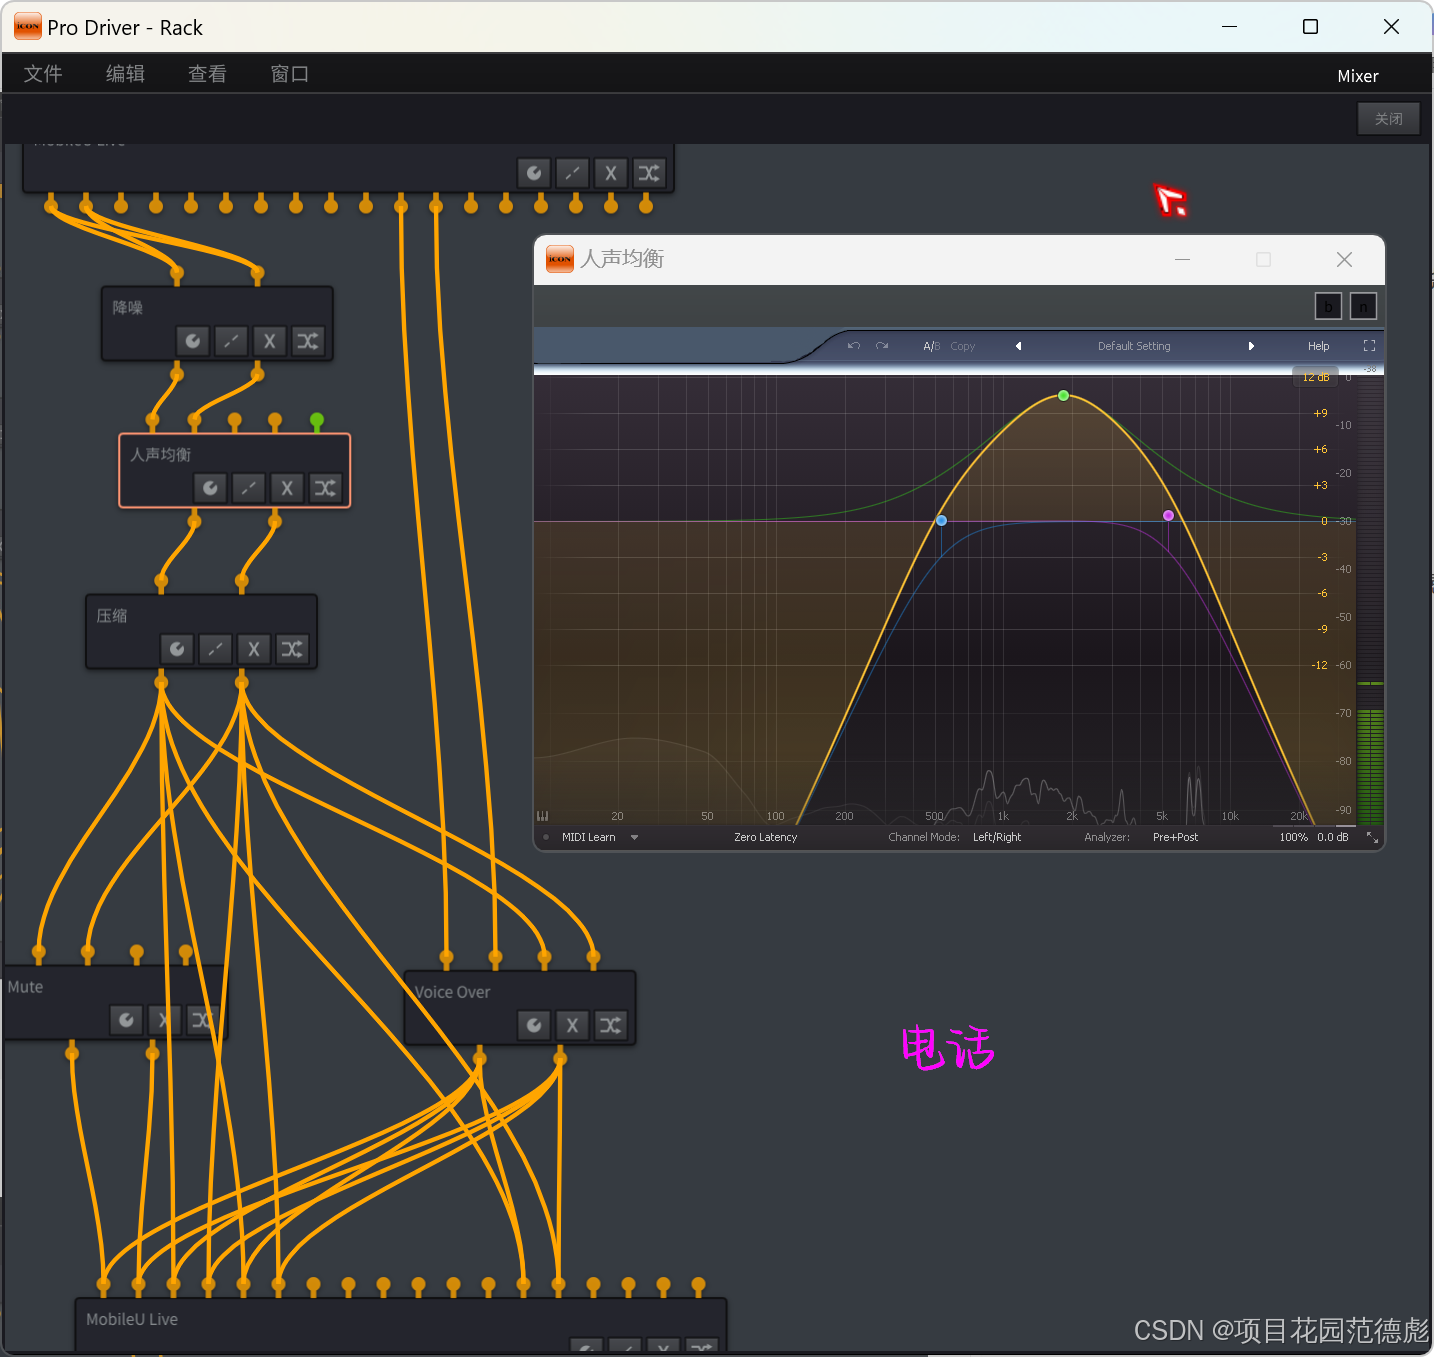Click shuffle routing icon on Voice Over node

tap(610, 1025)
